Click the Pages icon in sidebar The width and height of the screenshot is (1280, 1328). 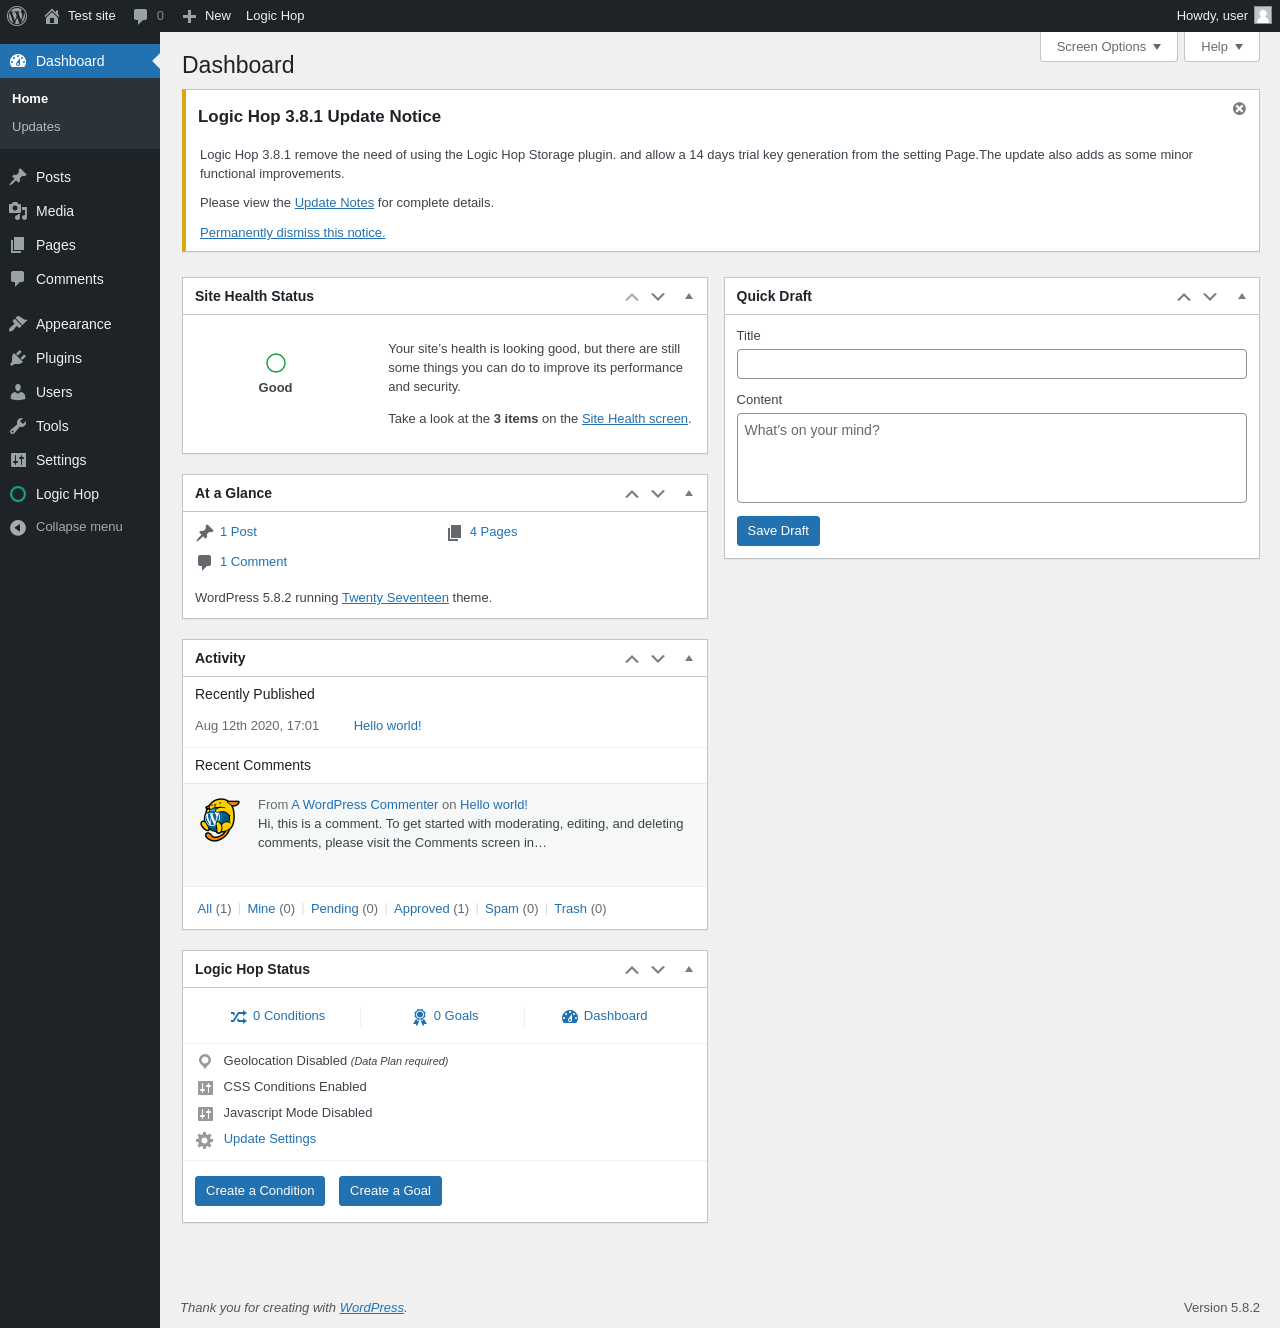(18, 245)
